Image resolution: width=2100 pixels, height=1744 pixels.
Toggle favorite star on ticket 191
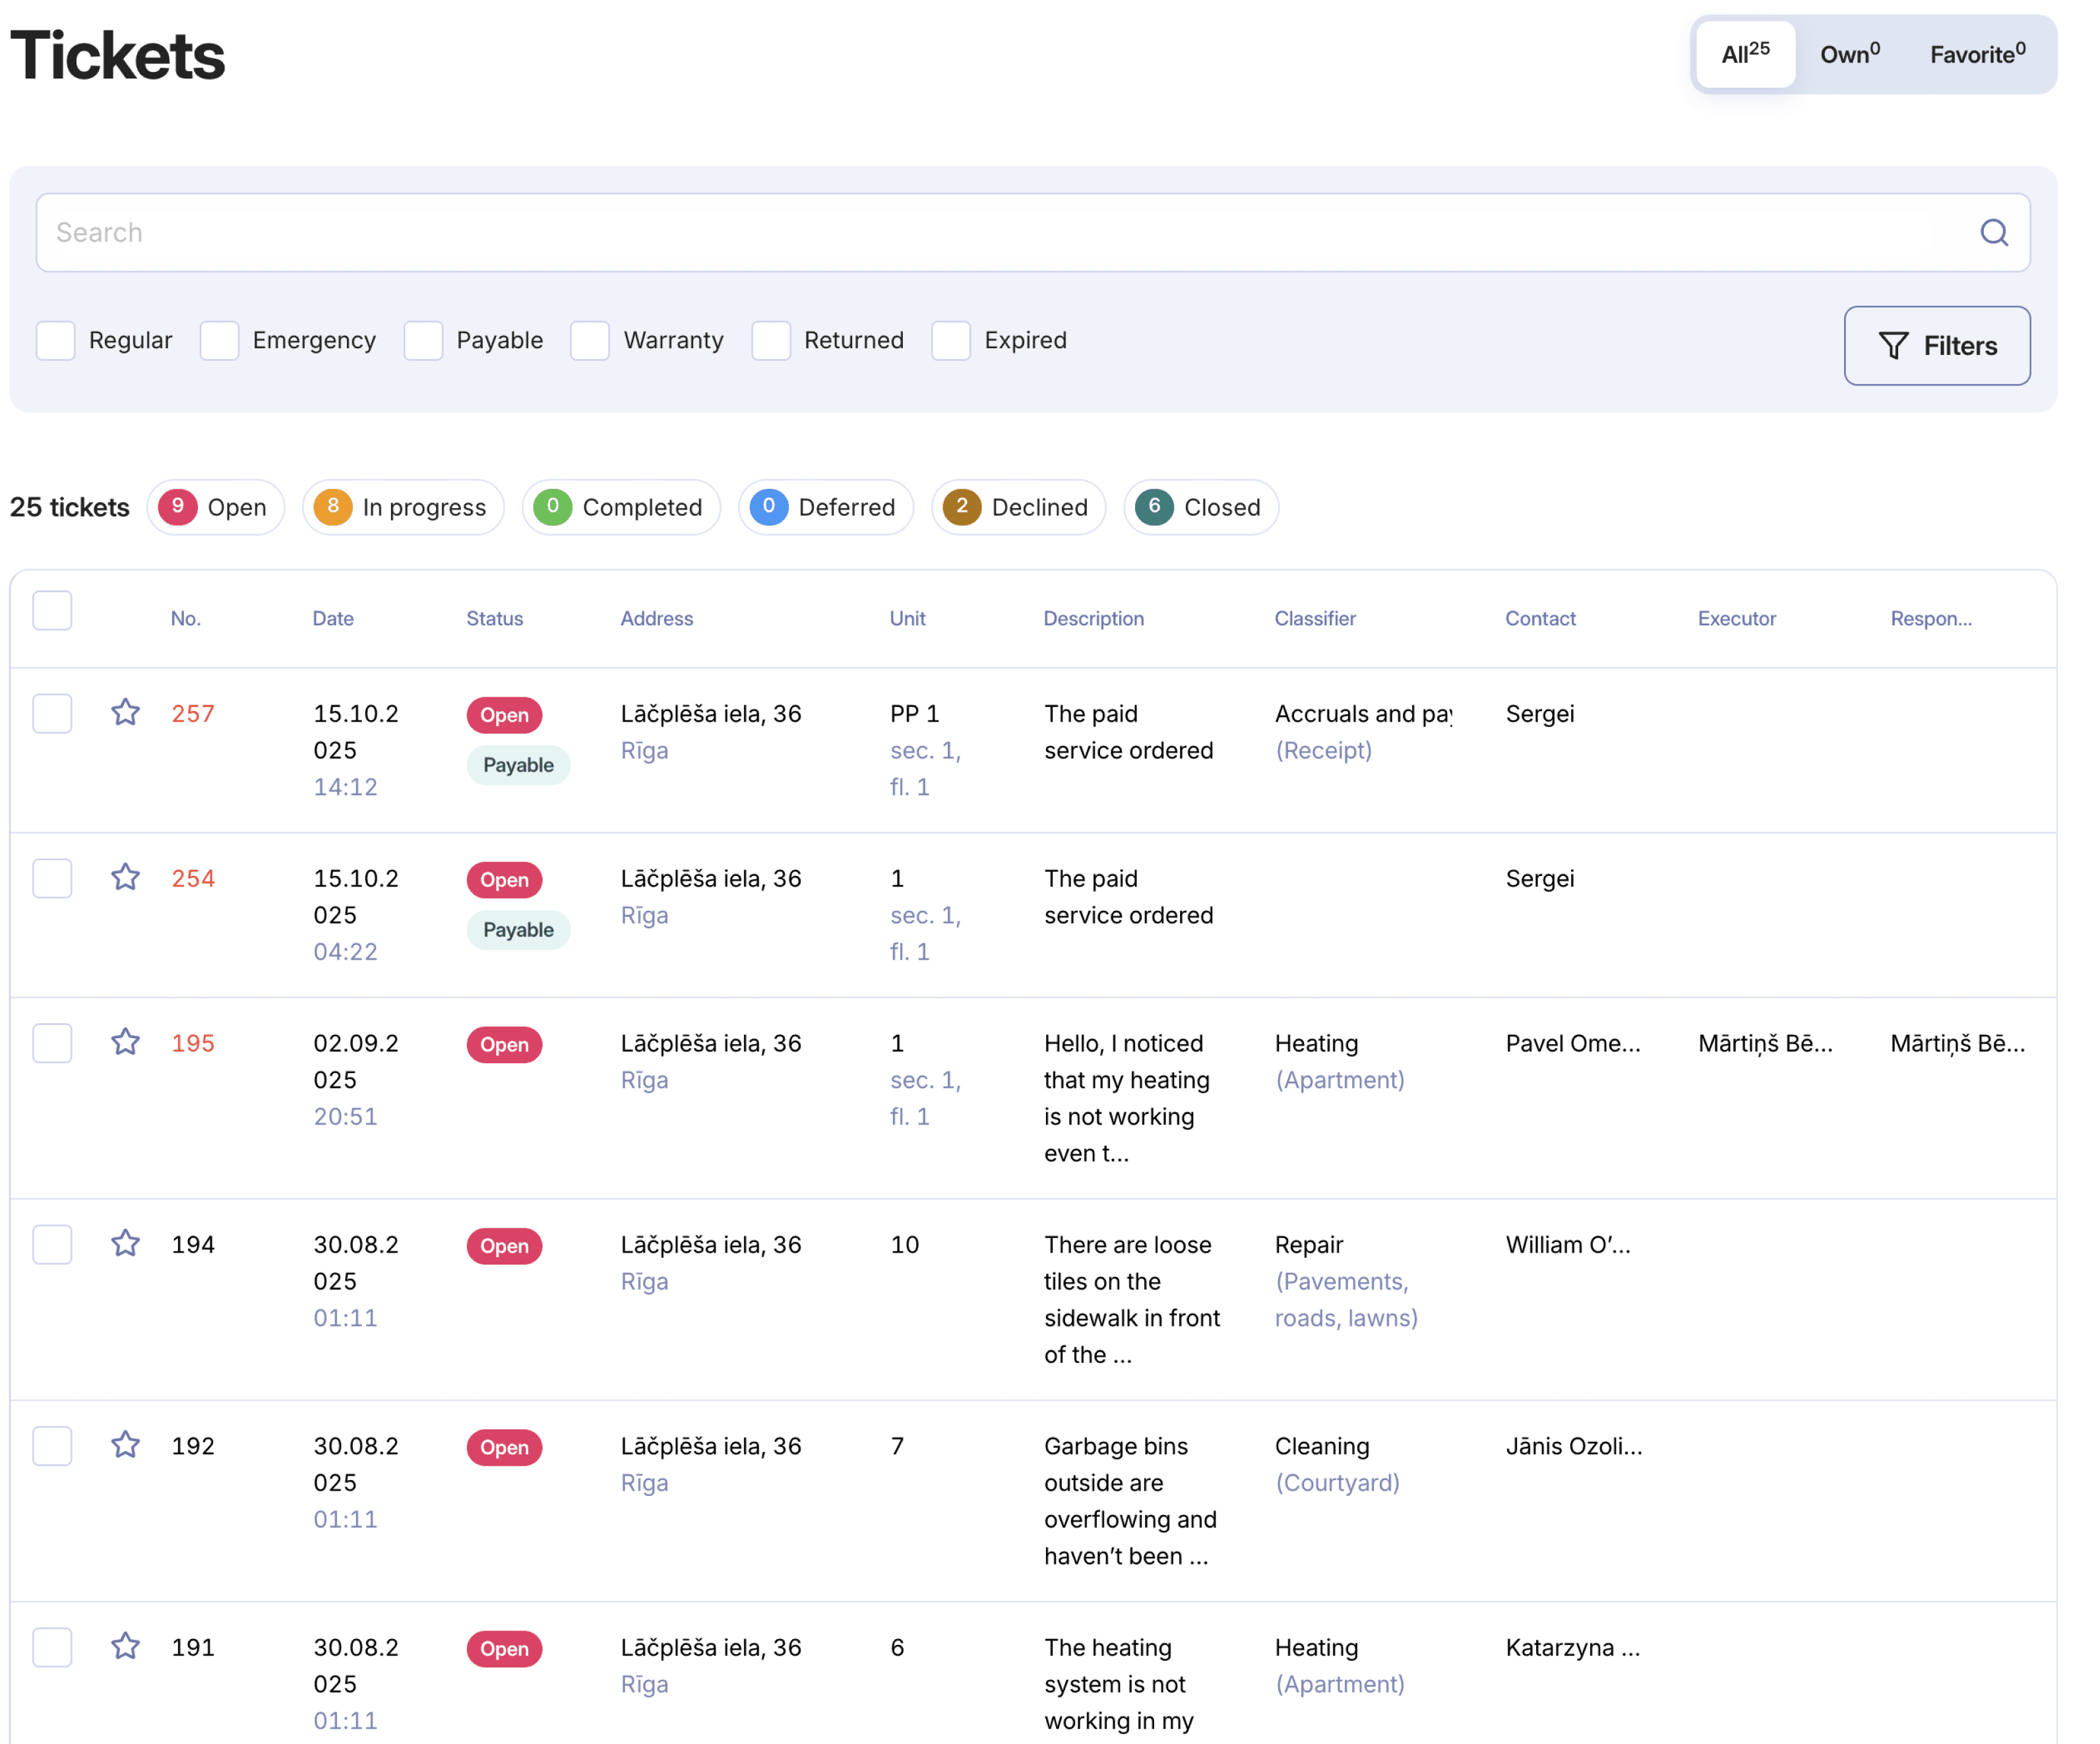click(125, 1646)
